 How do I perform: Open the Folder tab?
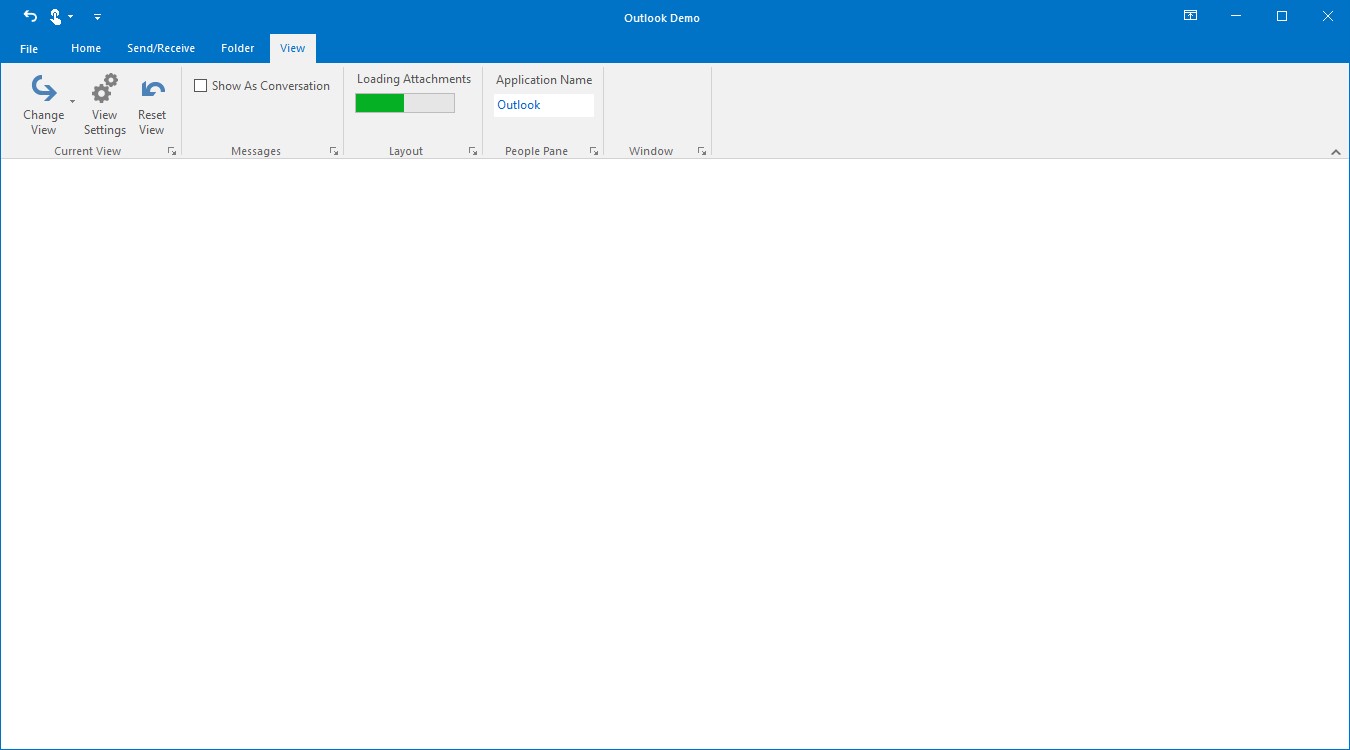pos(237,47)
